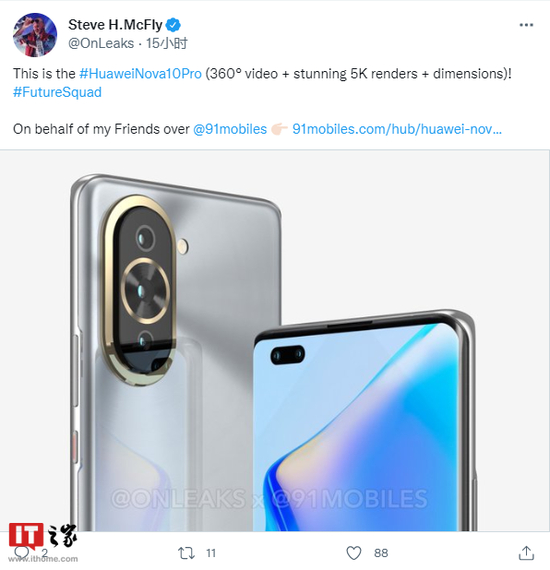
Task: Click the blue verified badge
Action: [x=173, y=25]
